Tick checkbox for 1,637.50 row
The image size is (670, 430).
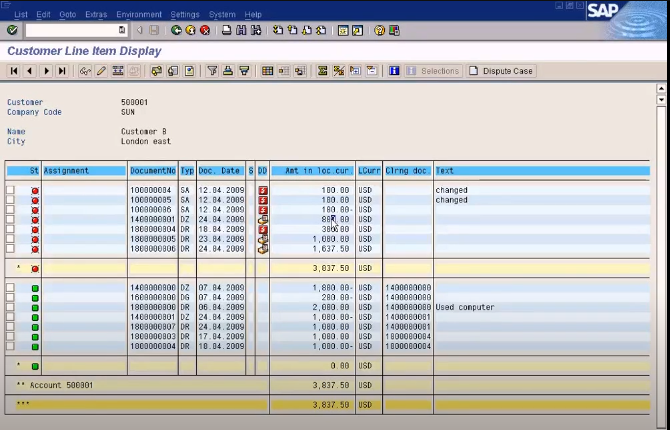click(x=10, y=249)
